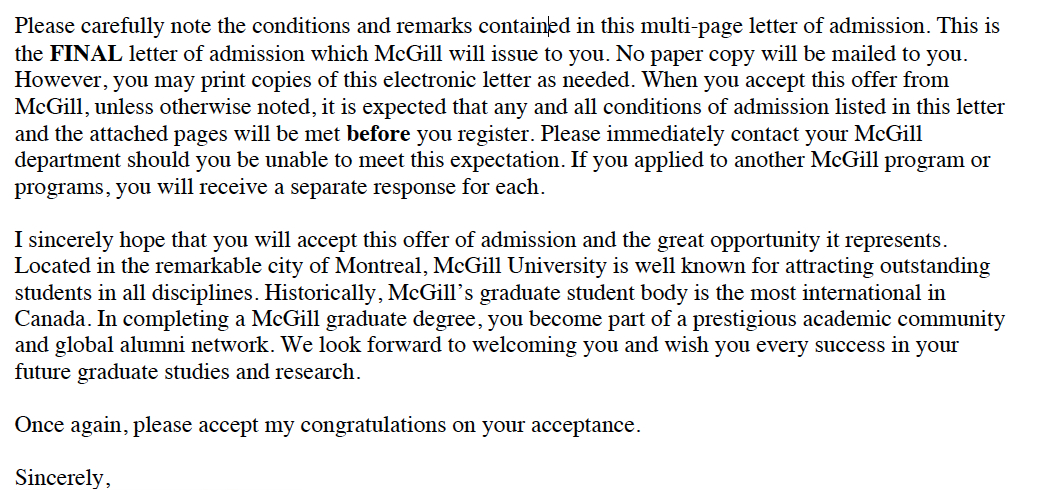The image size is (1055, 490).
Task: Click the word programs at line start
Action: click(x=59, y=186)
